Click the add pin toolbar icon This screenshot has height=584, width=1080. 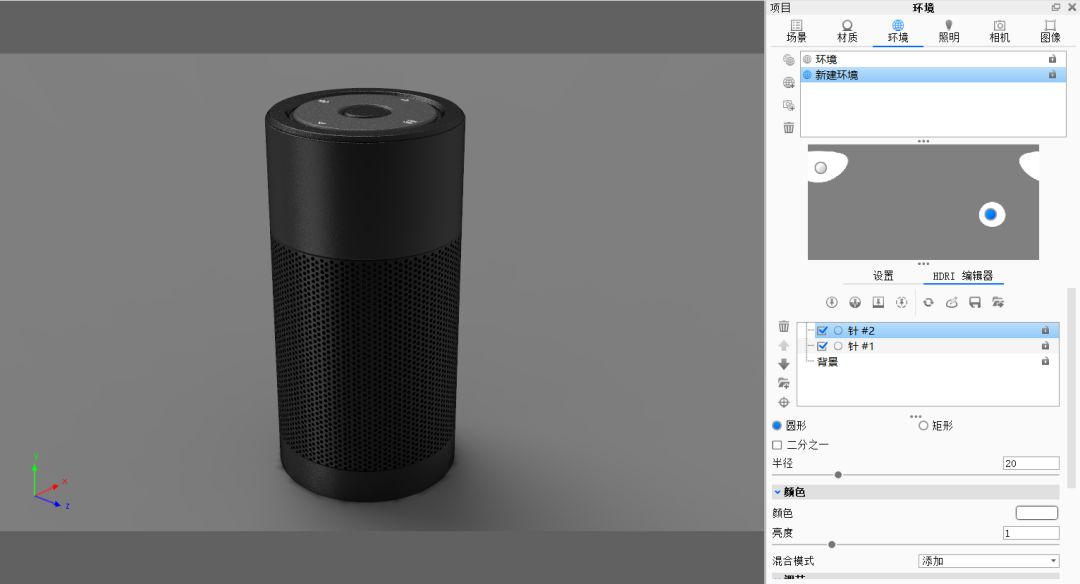[831, 302]
